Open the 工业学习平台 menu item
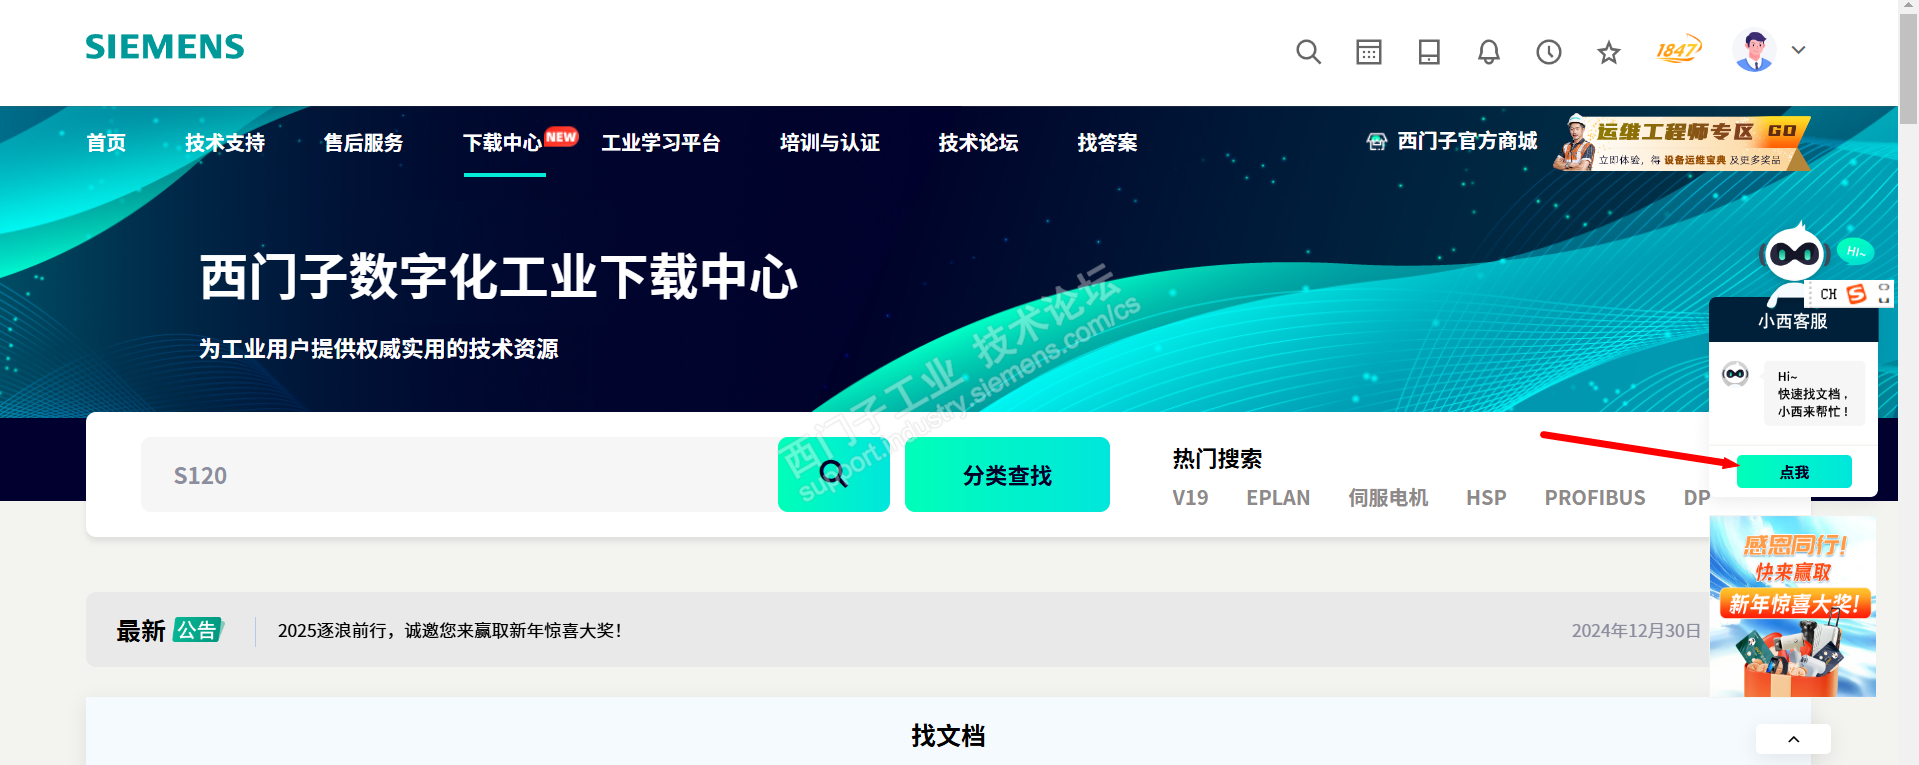 (661, 143)
